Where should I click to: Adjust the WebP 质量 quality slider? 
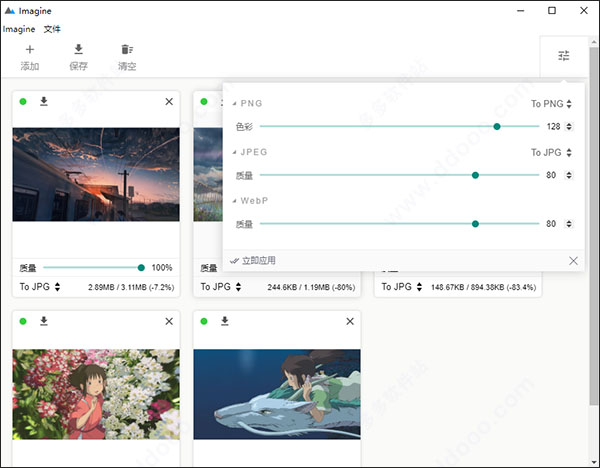[399, 223]
